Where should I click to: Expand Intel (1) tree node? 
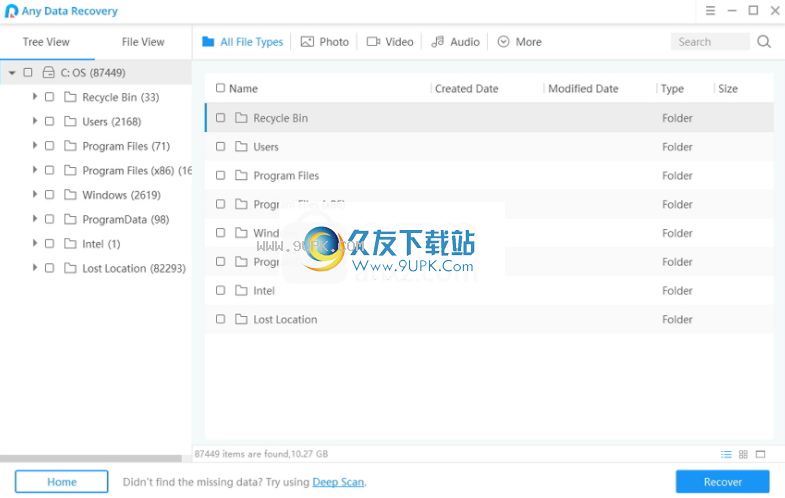[x=35, y=243]
